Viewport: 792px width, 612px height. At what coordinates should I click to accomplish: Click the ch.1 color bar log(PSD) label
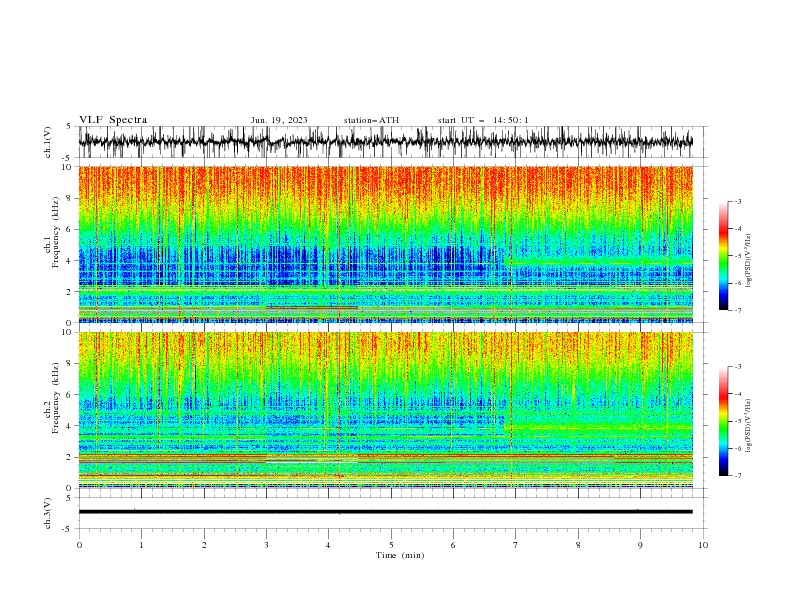[748, 261]
